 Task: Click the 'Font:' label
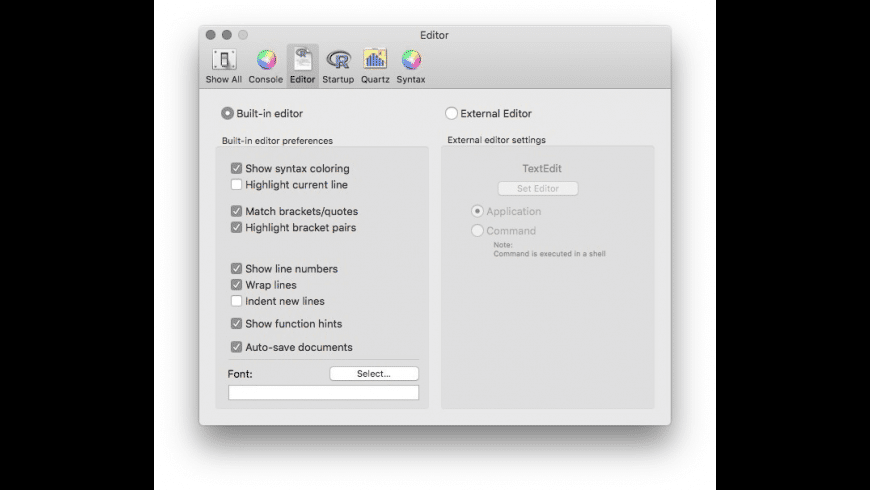(240, 374)
